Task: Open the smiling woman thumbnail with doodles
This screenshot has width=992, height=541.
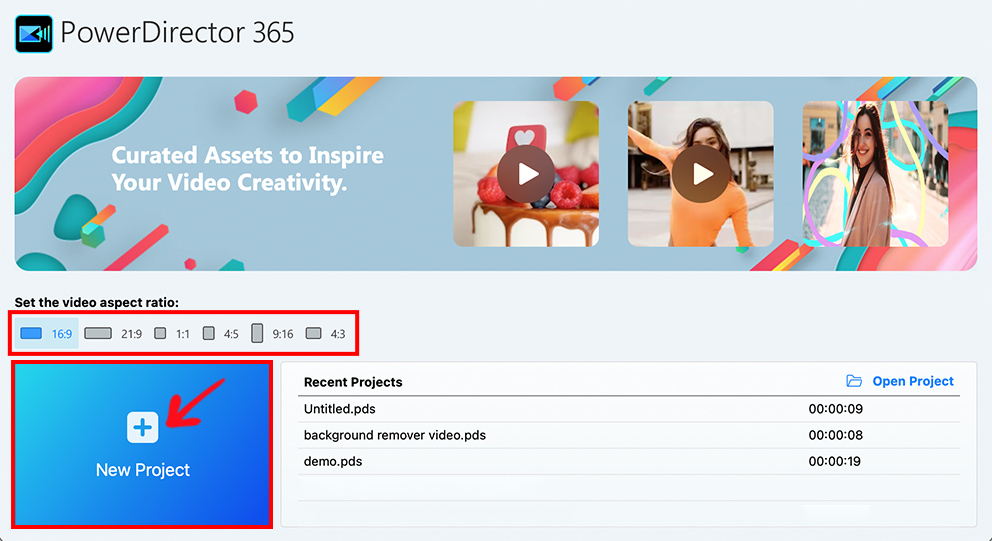Action: coord(875,174)
